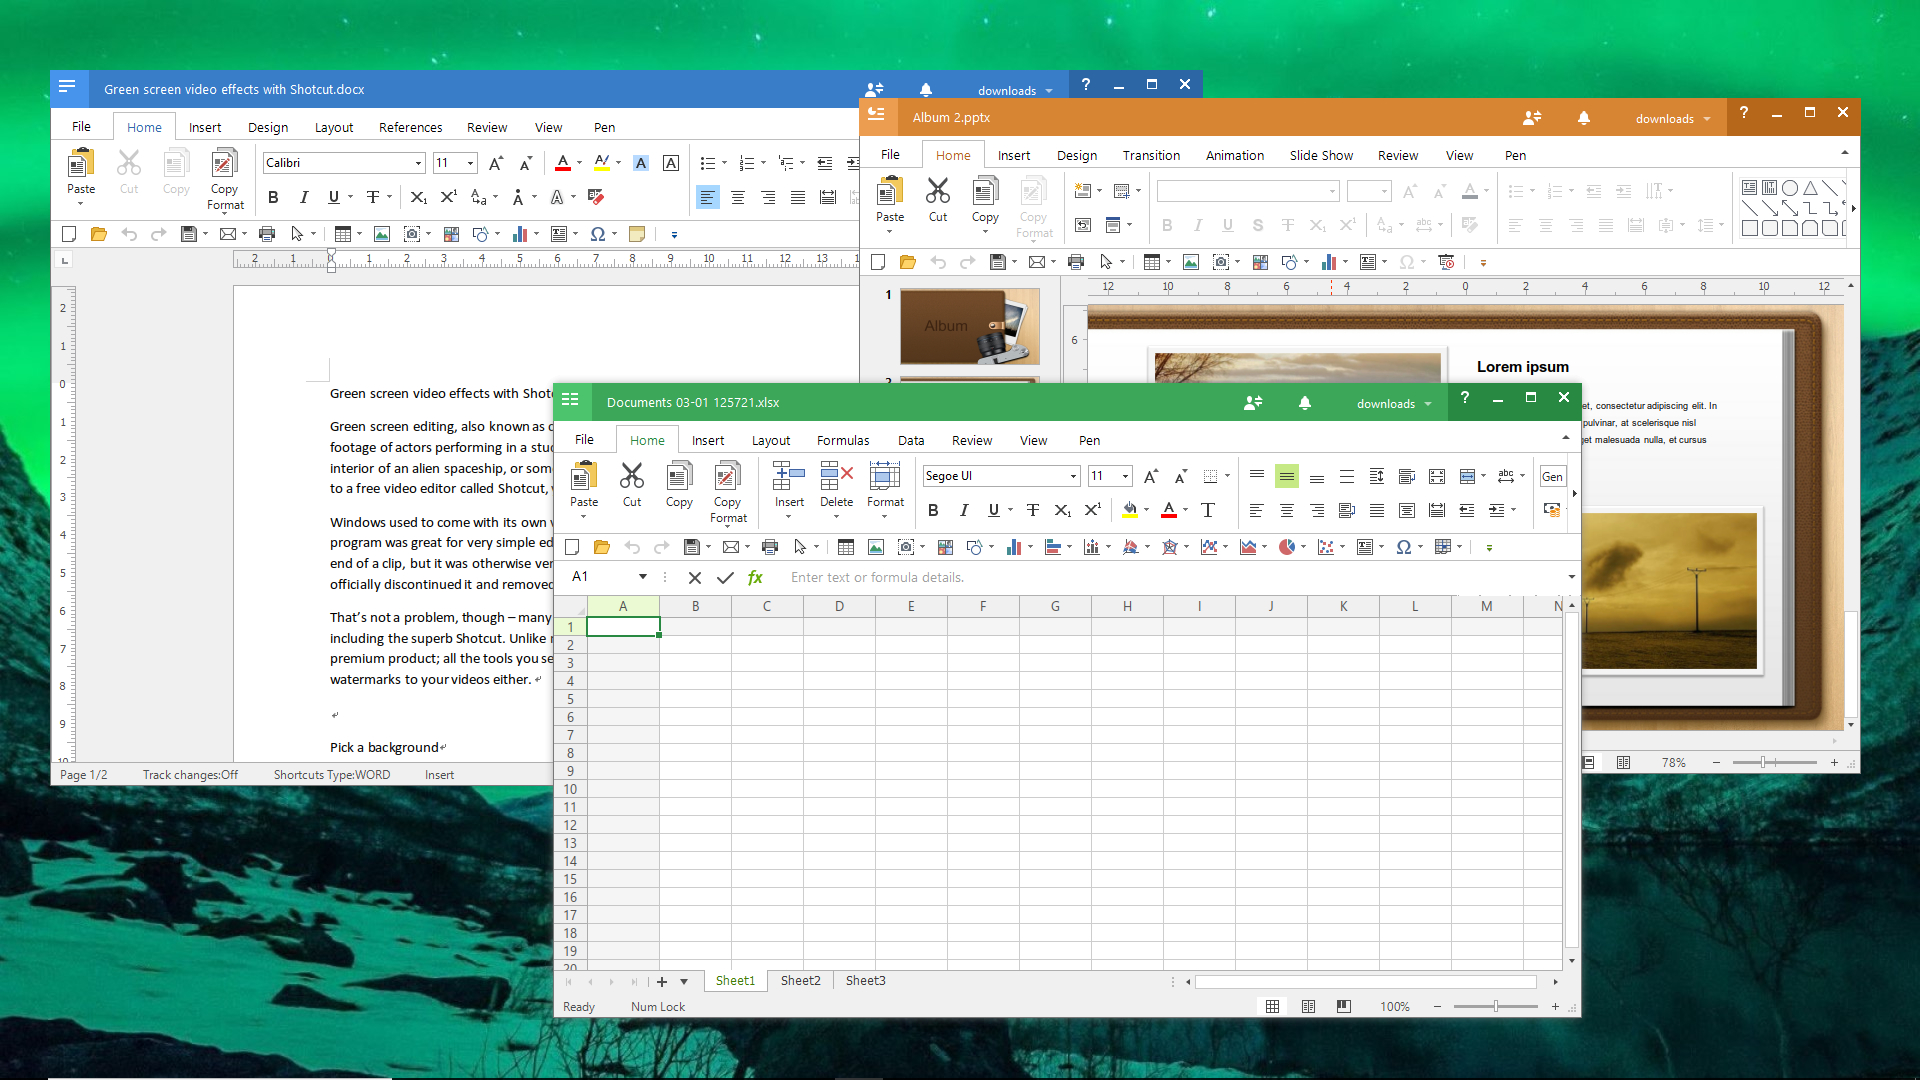Switch to Sheet2 tab in Excel
1920x1080 pixels.
coord(799,981)
